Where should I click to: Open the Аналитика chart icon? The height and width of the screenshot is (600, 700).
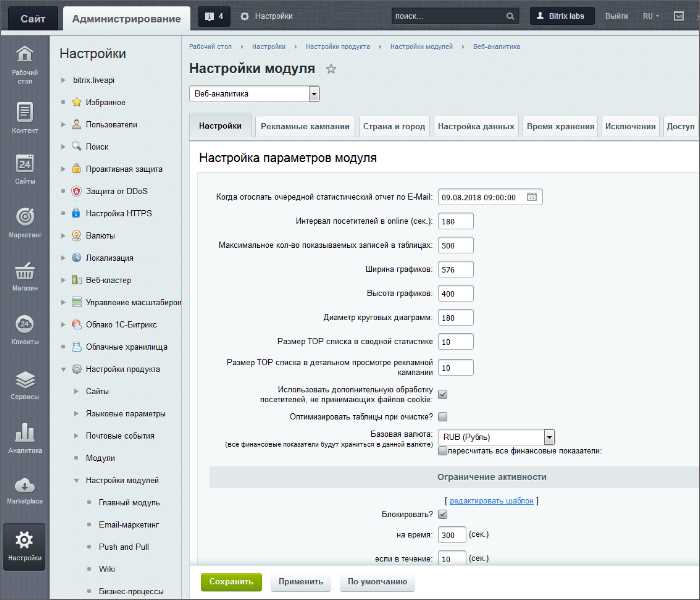25,432
